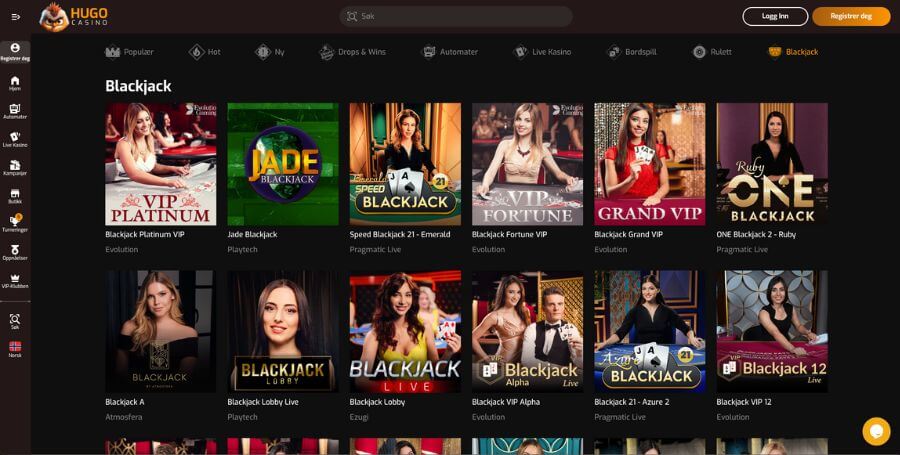900x455 pixels.
Task: Click the 'Atmosfera' provider label
Action: click(x=123, y=417)
